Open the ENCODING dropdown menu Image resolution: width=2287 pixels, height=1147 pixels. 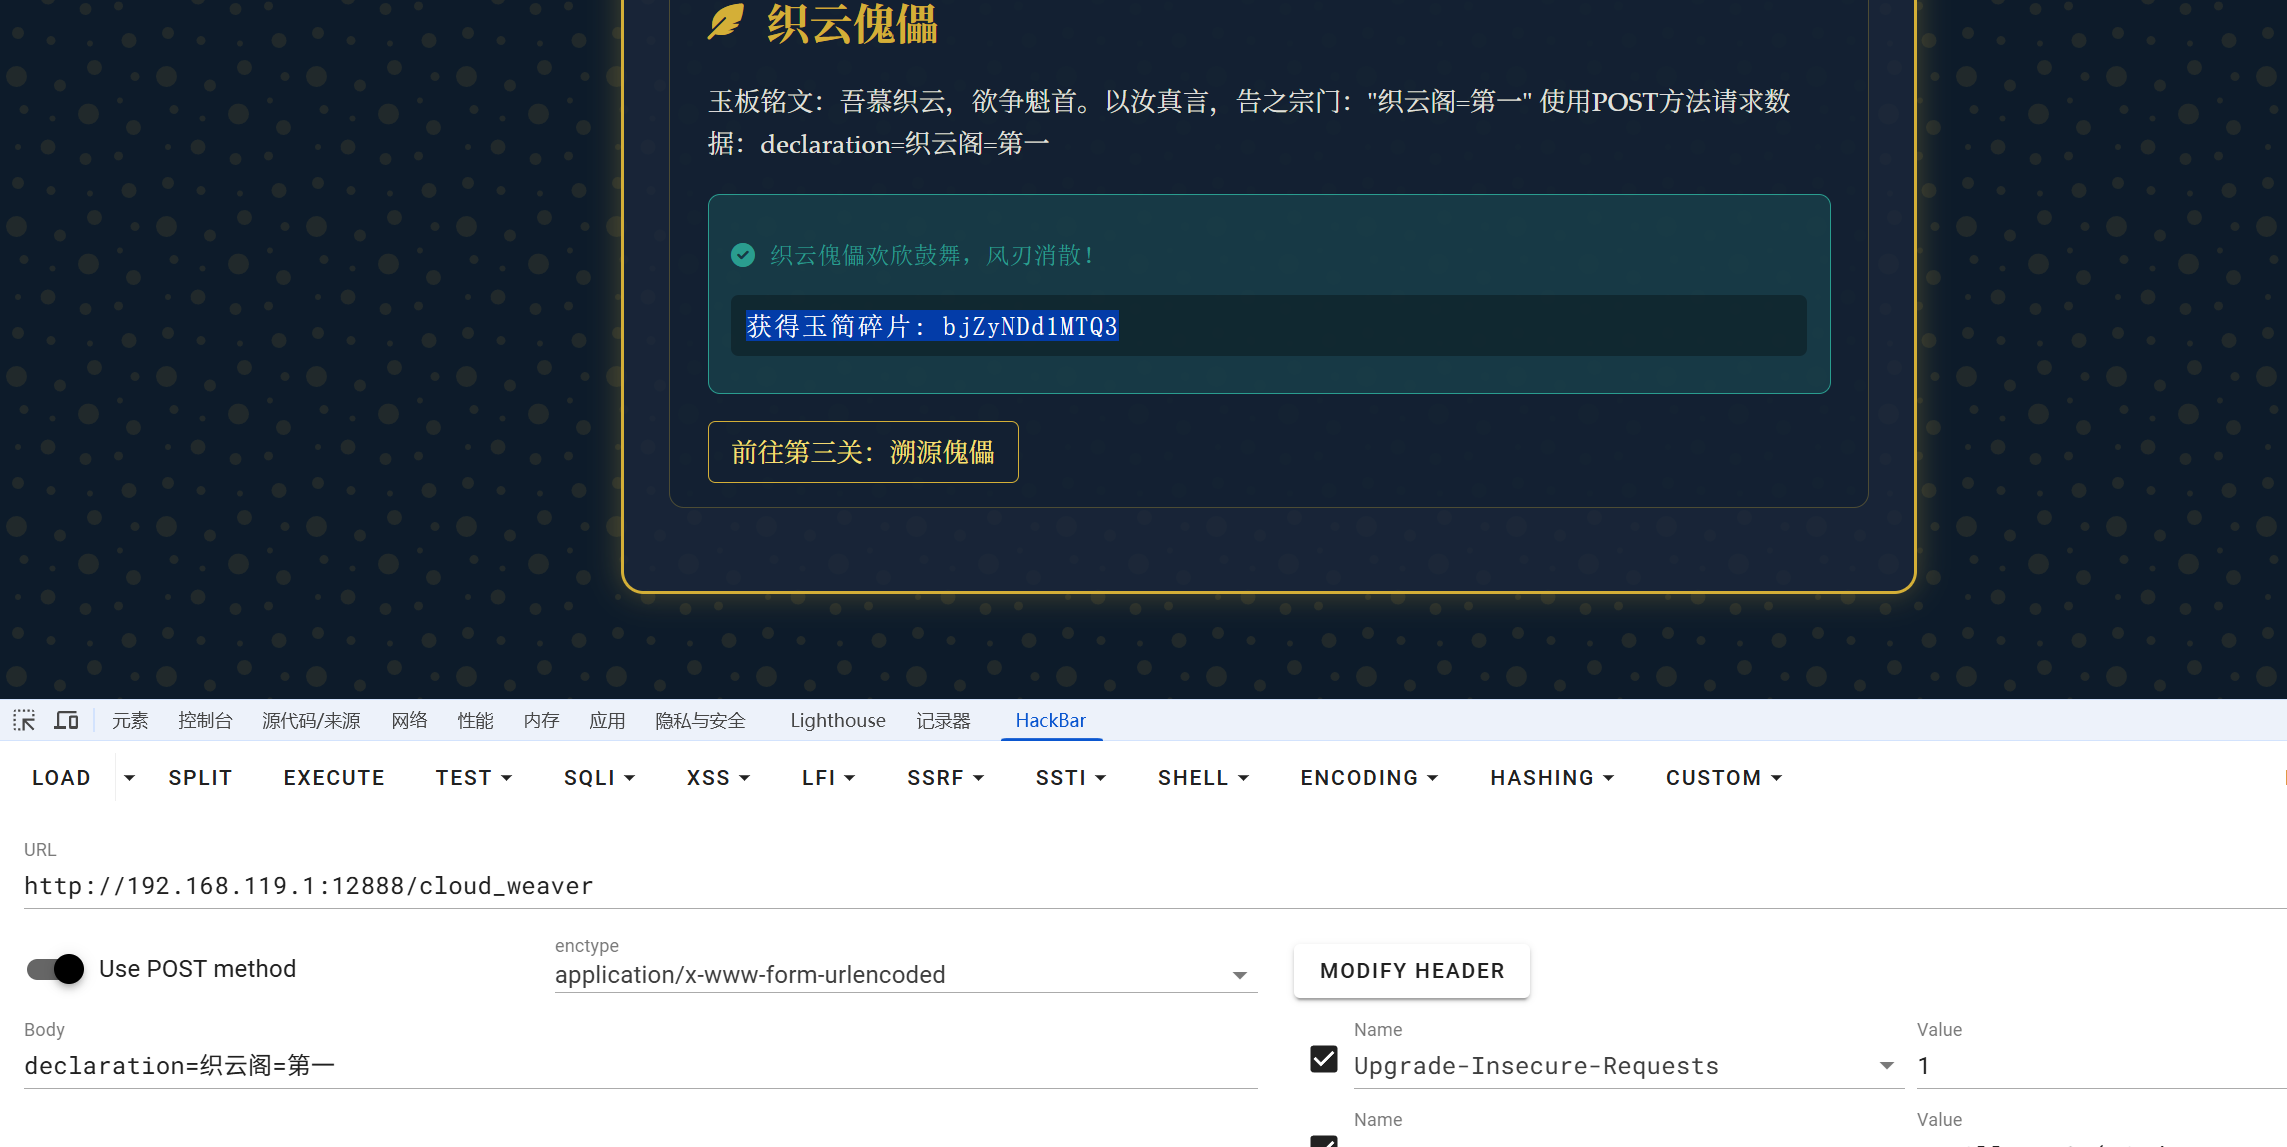(1368, 778)
